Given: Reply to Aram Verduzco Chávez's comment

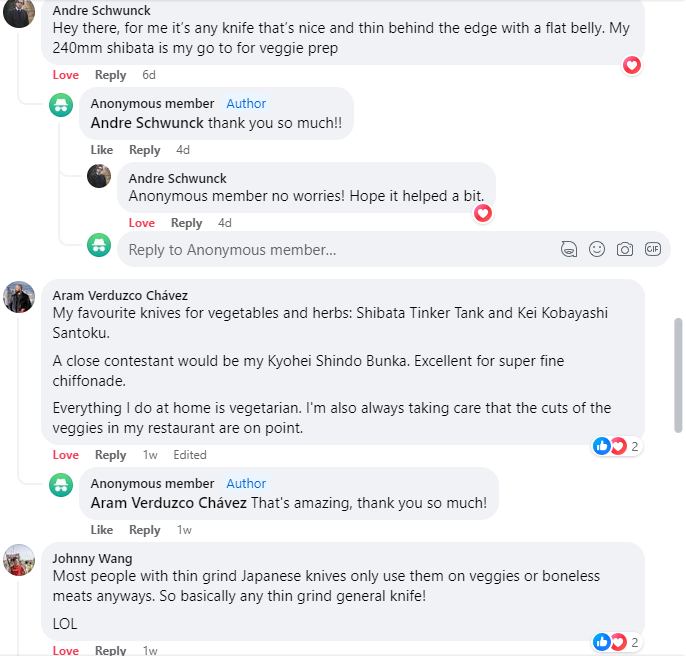Looking at the screenshot, I should coord(110,455).
